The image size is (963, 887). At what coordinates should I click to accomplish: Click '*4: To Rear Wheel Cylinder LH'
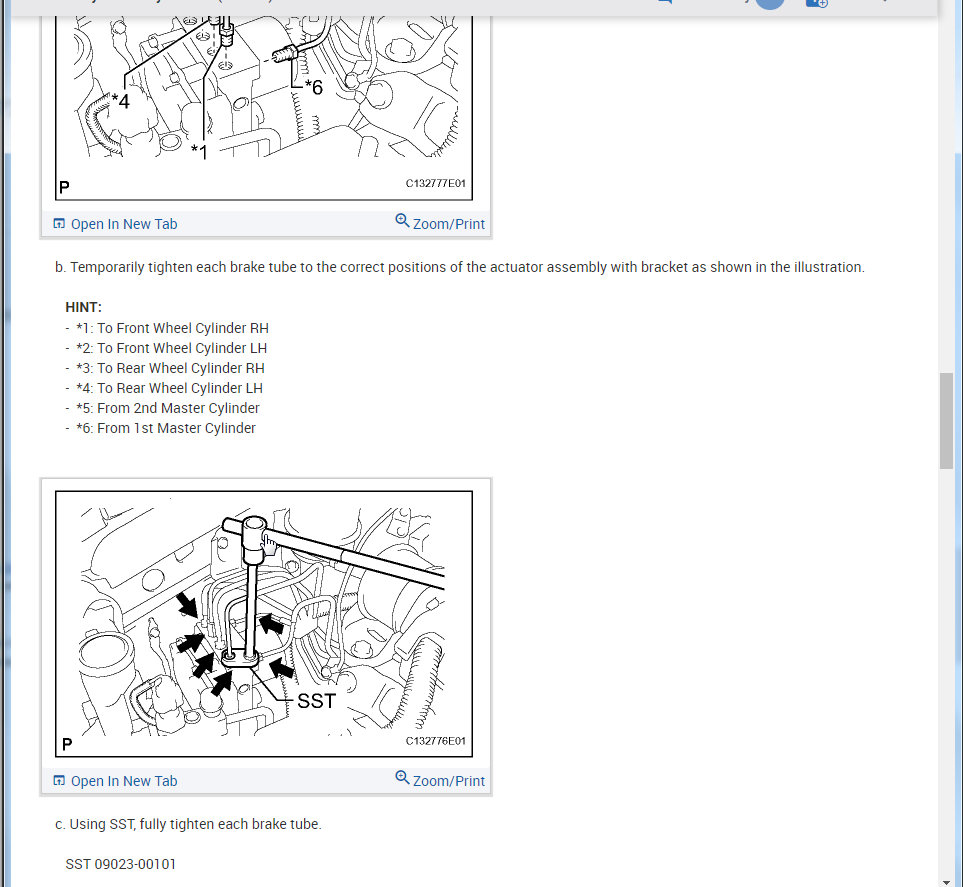pos(169,388)
